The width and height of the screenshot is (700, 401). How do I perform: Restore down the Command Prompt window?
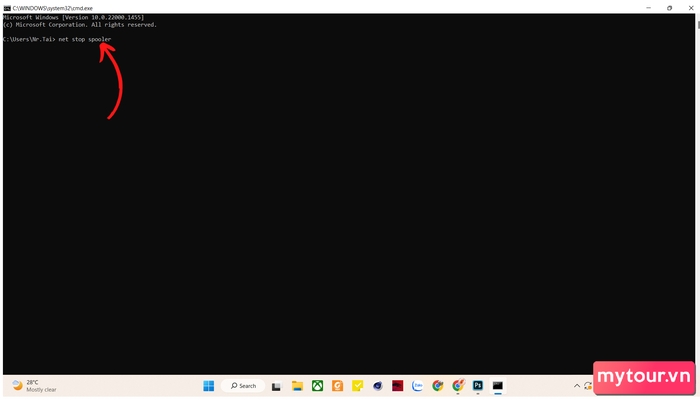(669, 8)
